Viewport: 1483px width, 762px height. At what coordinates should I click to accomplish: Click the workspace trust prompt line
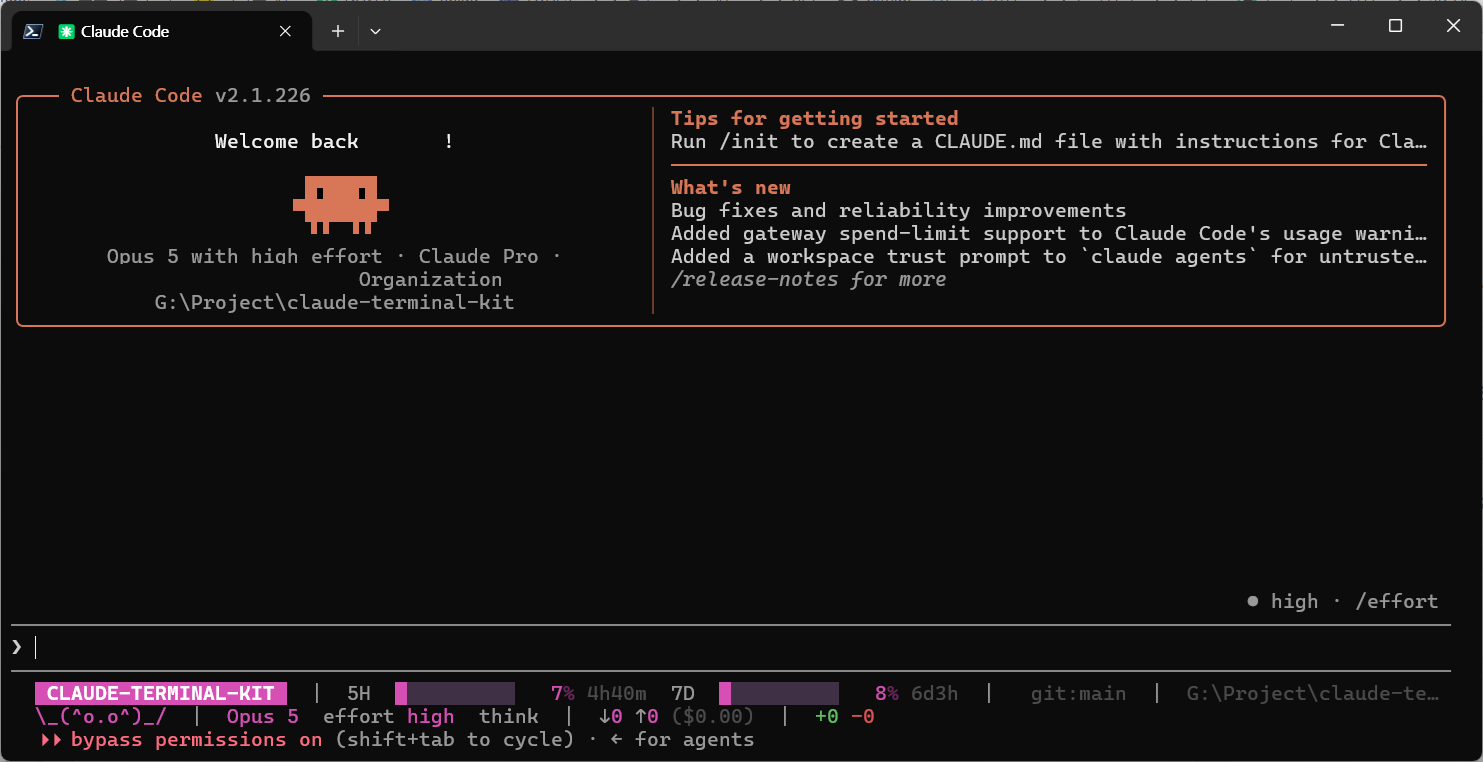pos(1049,256)
